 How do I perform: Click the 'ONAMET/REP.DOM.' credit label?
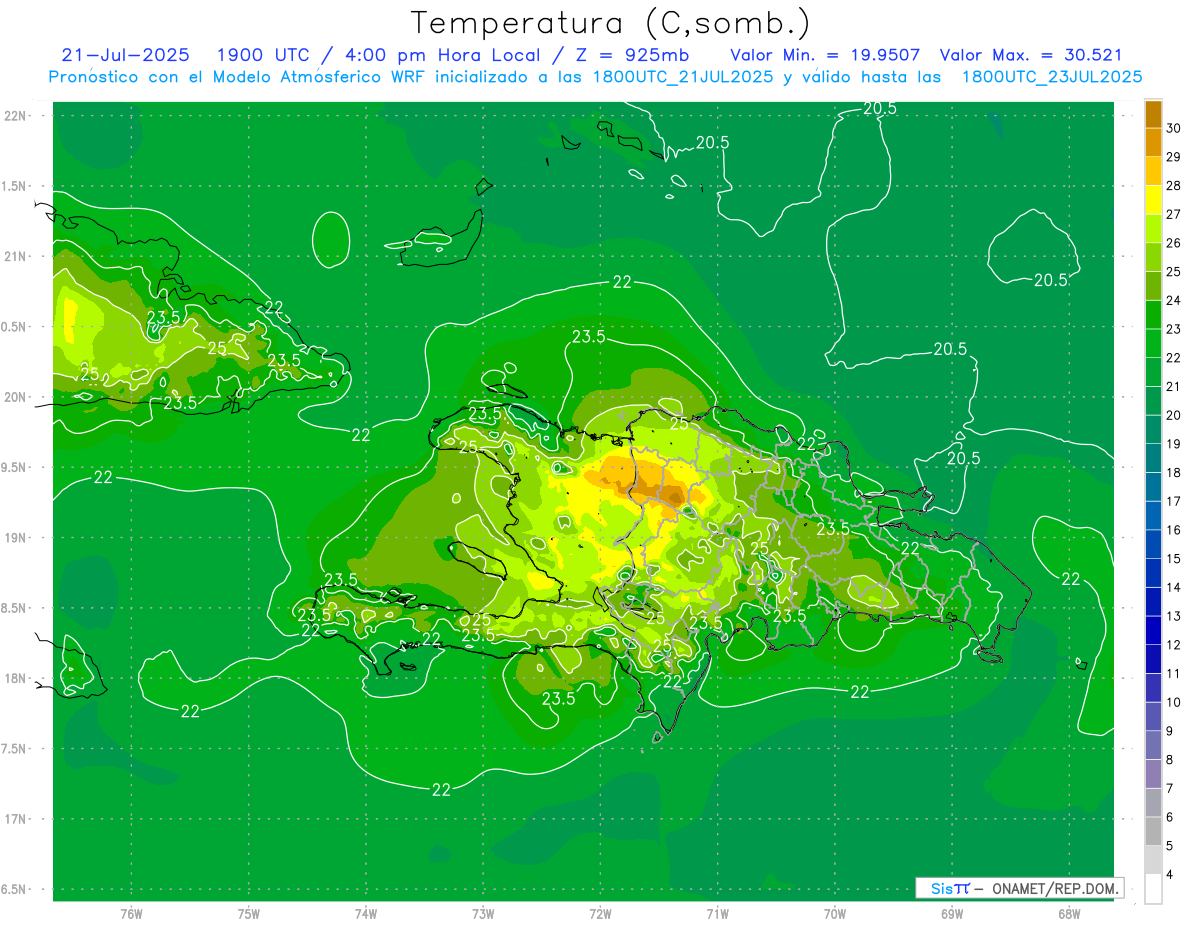1054,888
